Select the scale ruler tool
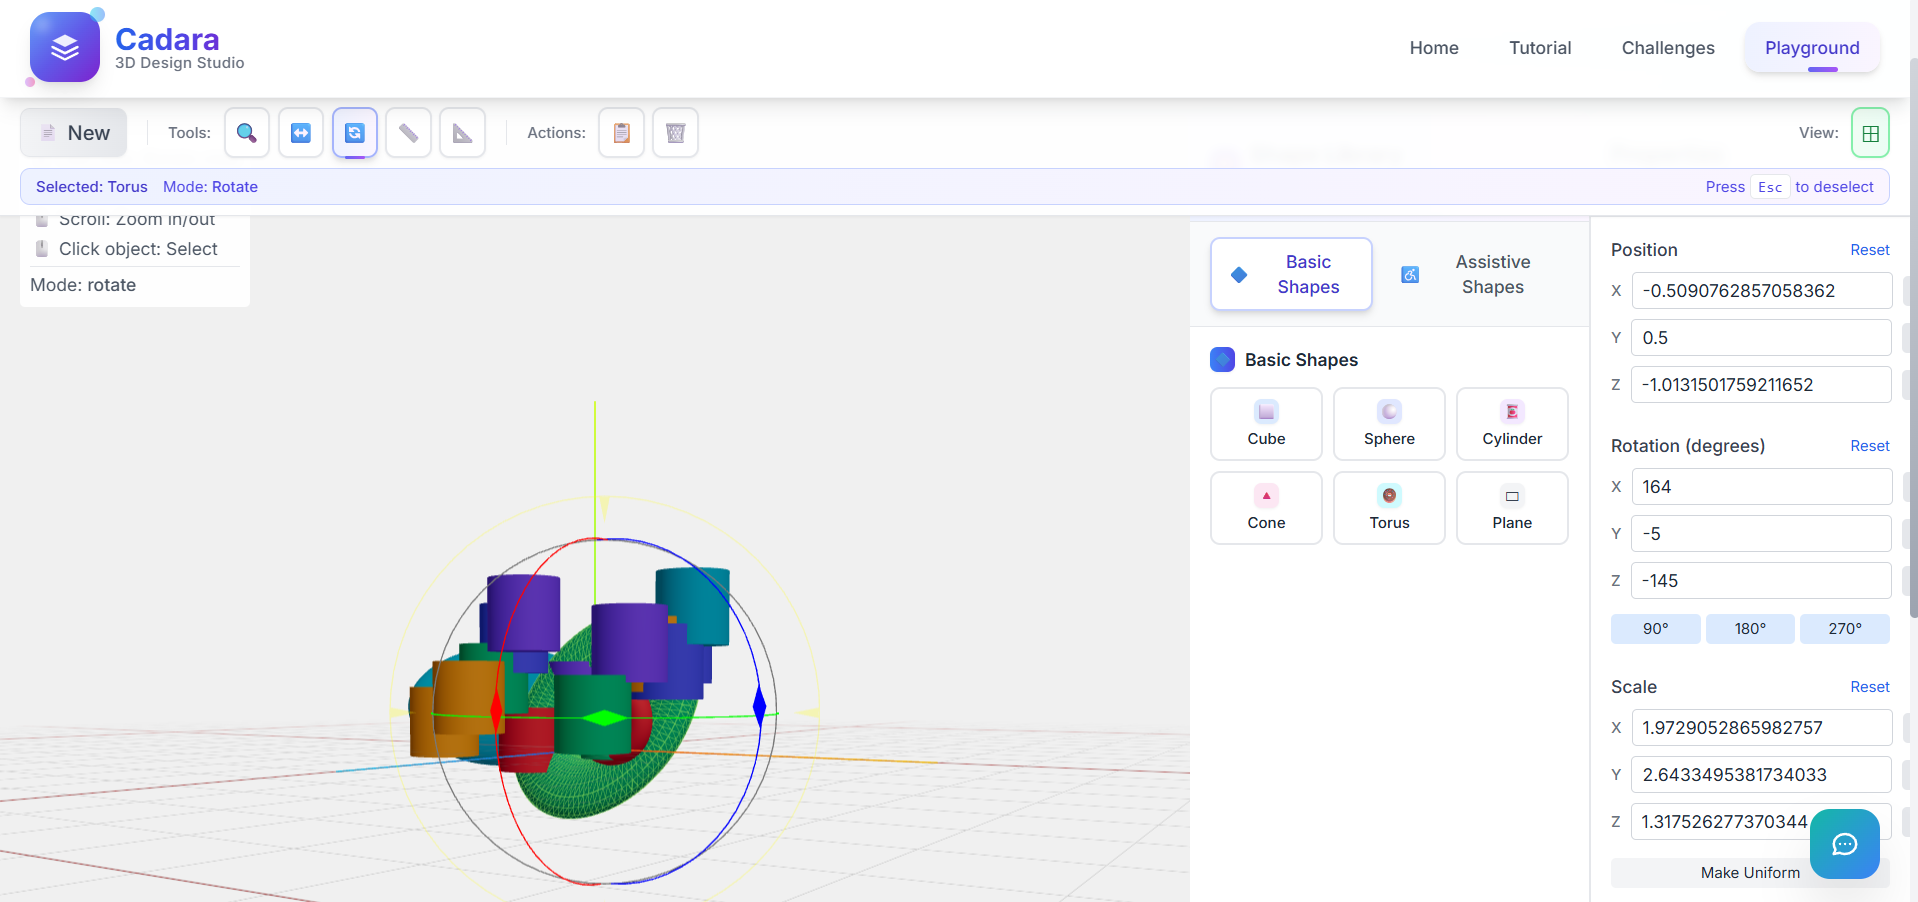This screenshot has width=1918, height=902. 408,132
